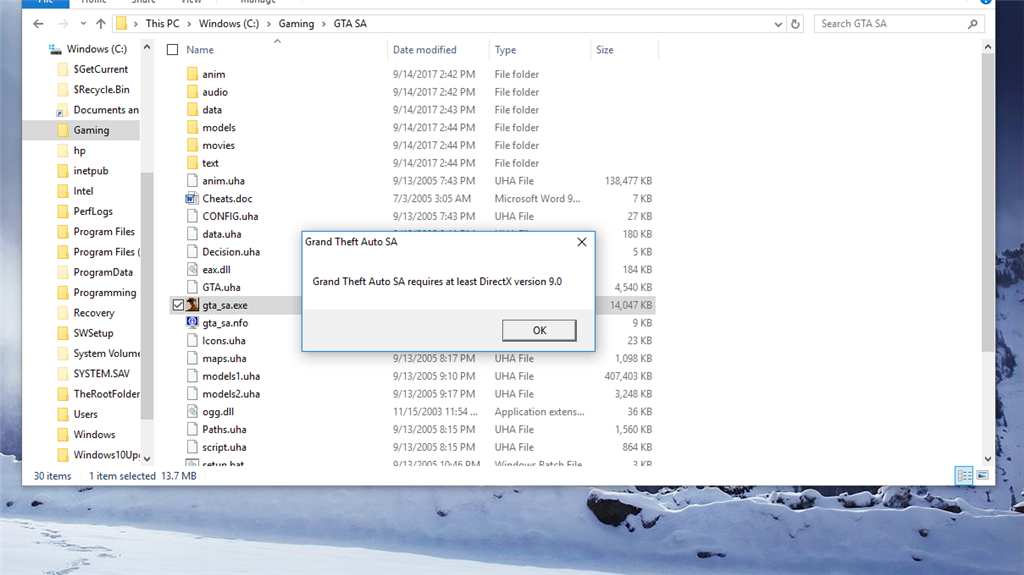The image size is (1024, 575).
Task: Sort by the Size column header
Action: 605,50
